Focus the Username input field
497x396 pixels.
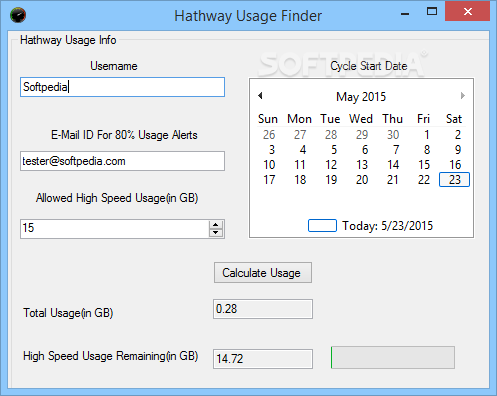(x=122, y=87)
